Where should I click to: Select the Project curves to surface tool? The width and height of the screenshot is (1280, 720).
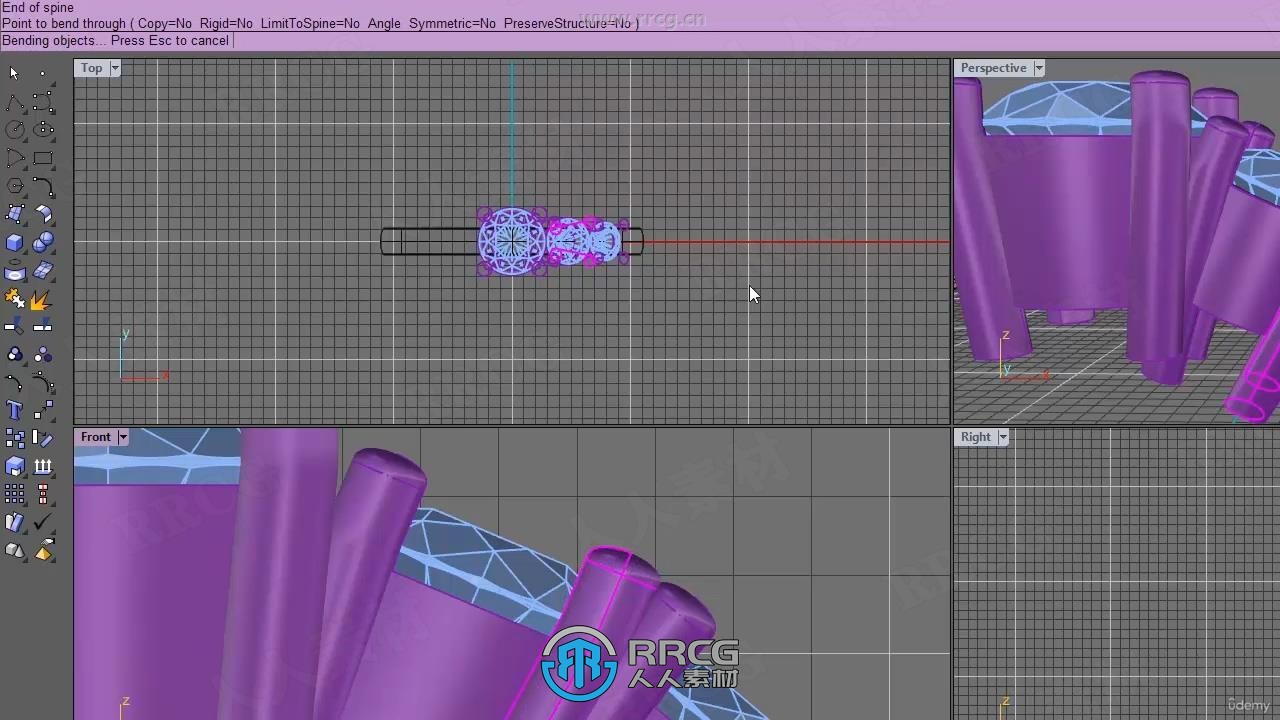pyautogui.click(x=14, y=271)
